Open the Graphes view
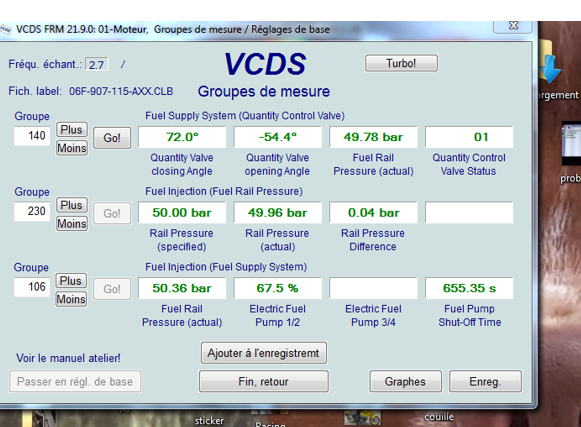The width and height of the screenshot is (581, 427). click(405, 381)
